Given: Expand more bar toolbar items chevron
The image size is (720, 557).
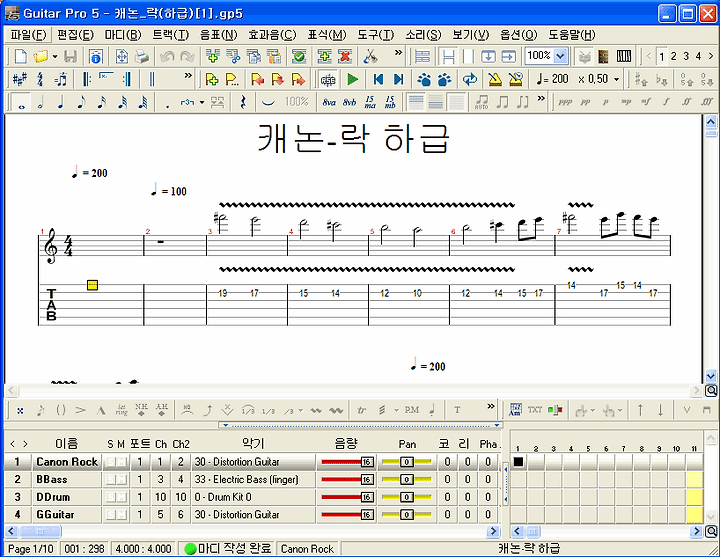Looking at the screenshot, I should [x=188, y=76].
